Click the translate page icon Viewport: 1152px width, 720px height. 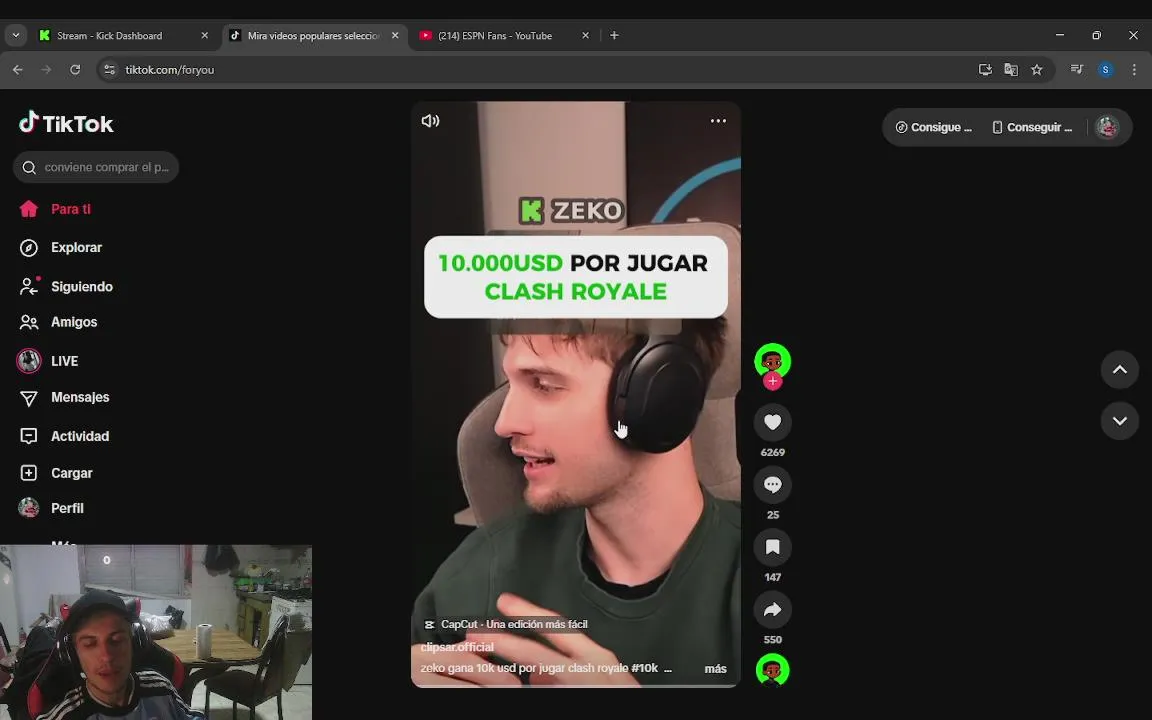pyautogui.click(x=1011, y=70)
